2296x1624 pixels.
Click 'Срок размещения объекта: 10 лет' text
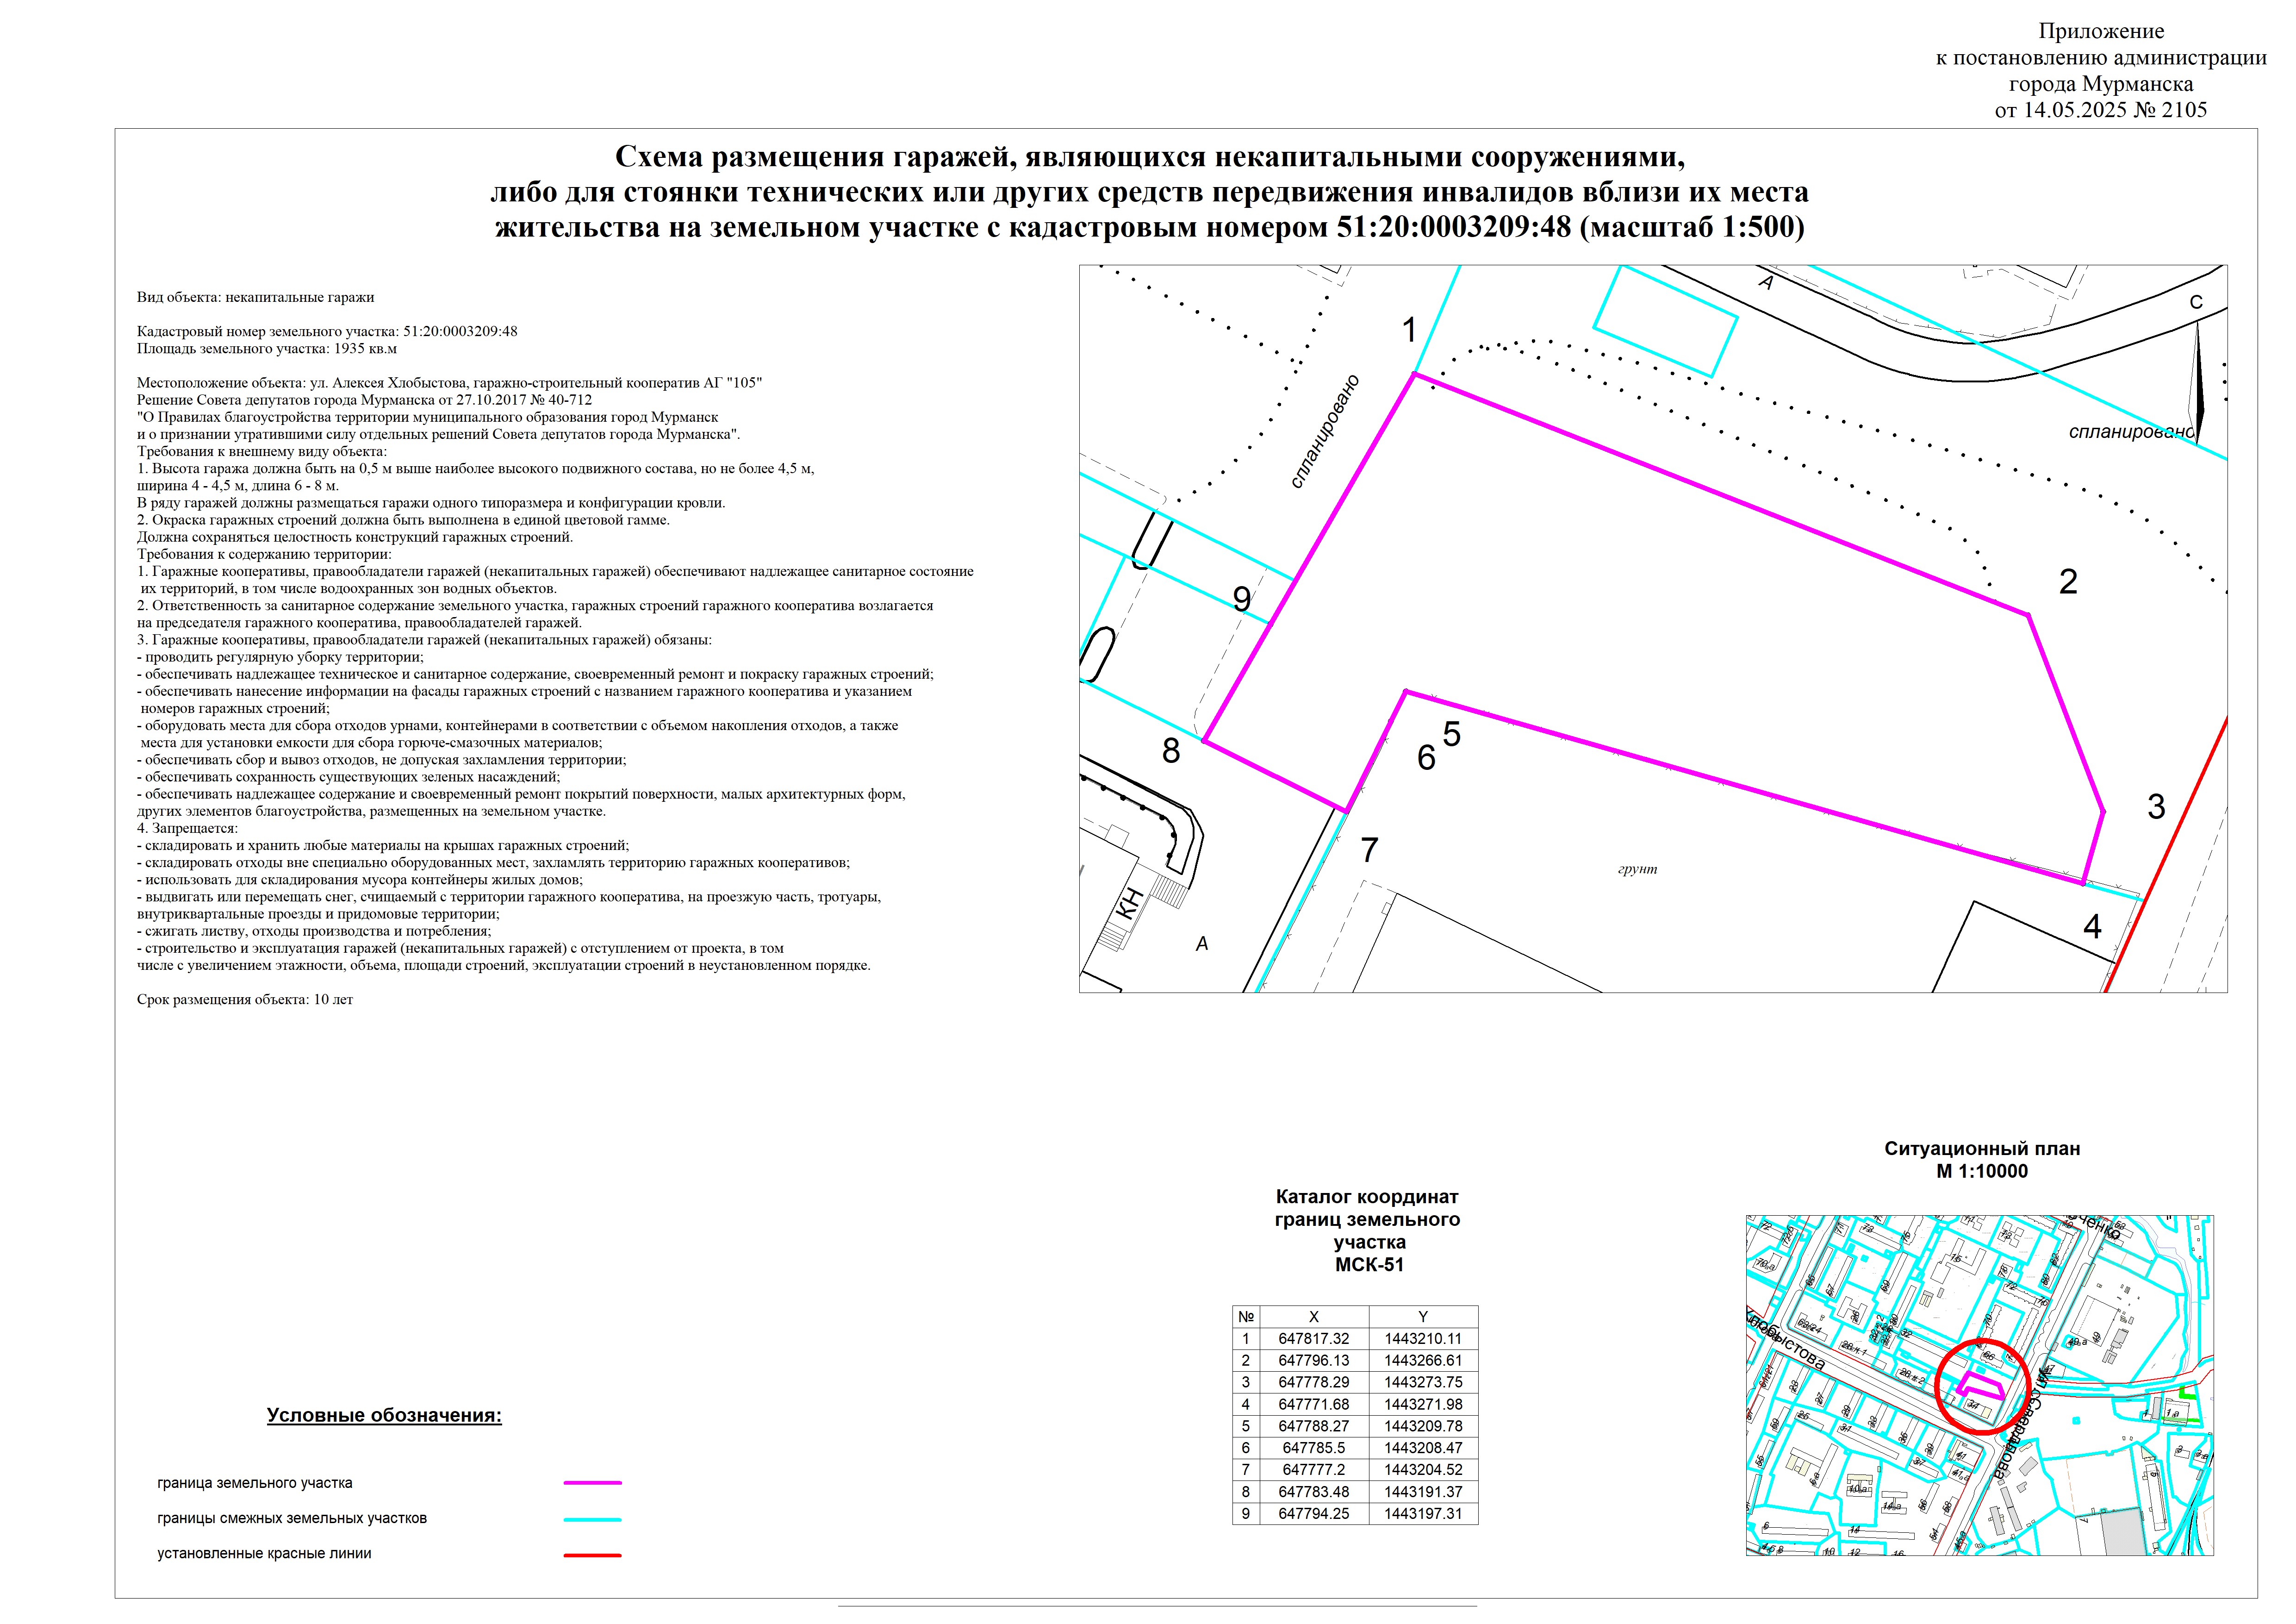click(245, 999)
